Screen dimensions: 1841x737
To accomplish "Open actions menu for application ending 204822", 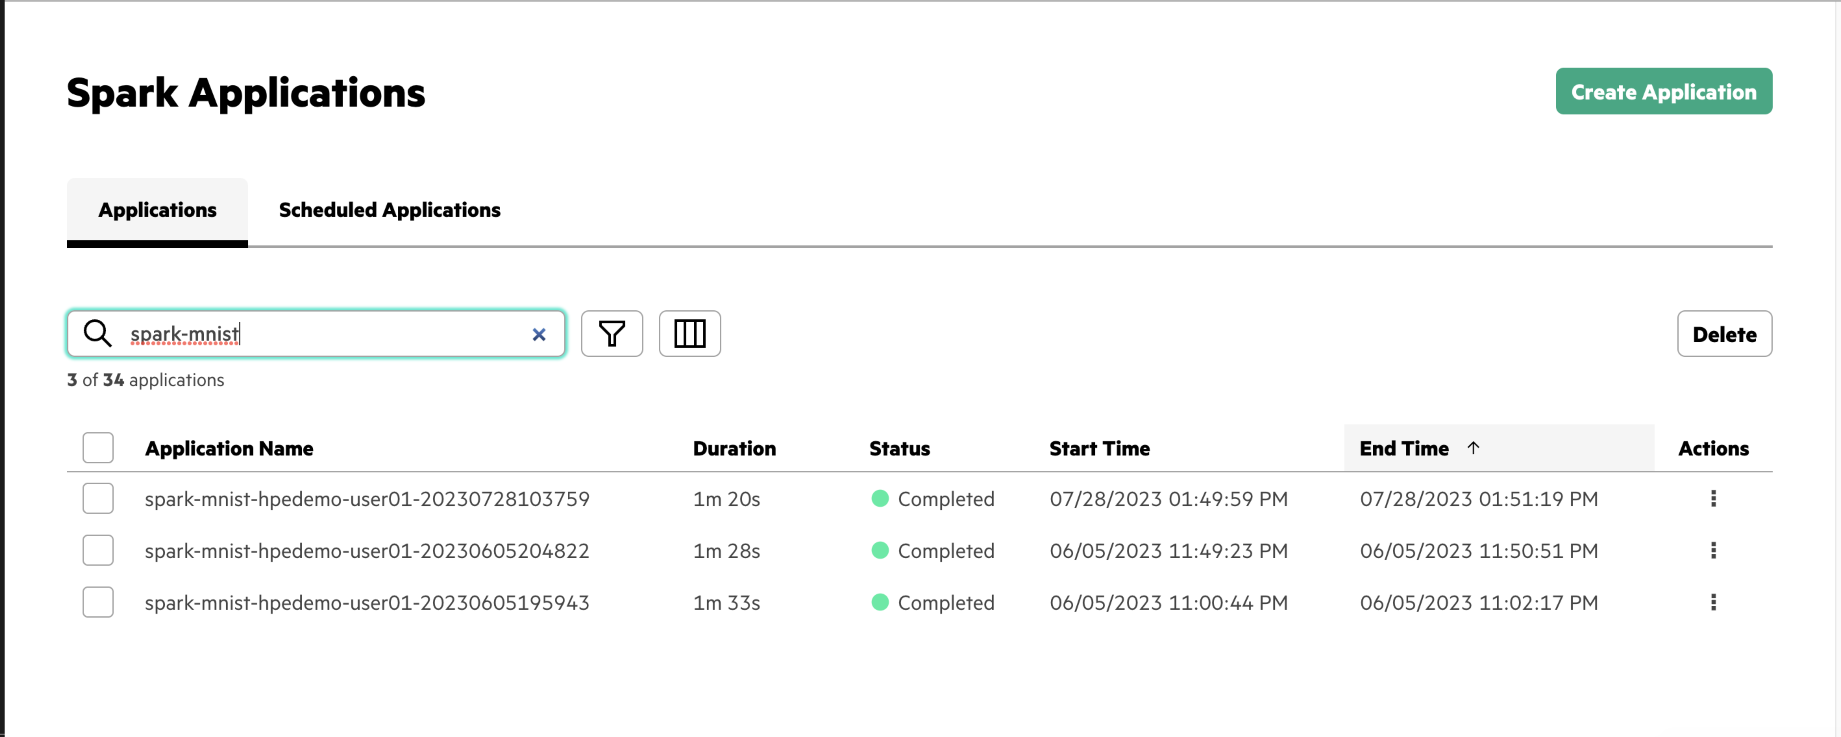I will (x=1713, y=550).
